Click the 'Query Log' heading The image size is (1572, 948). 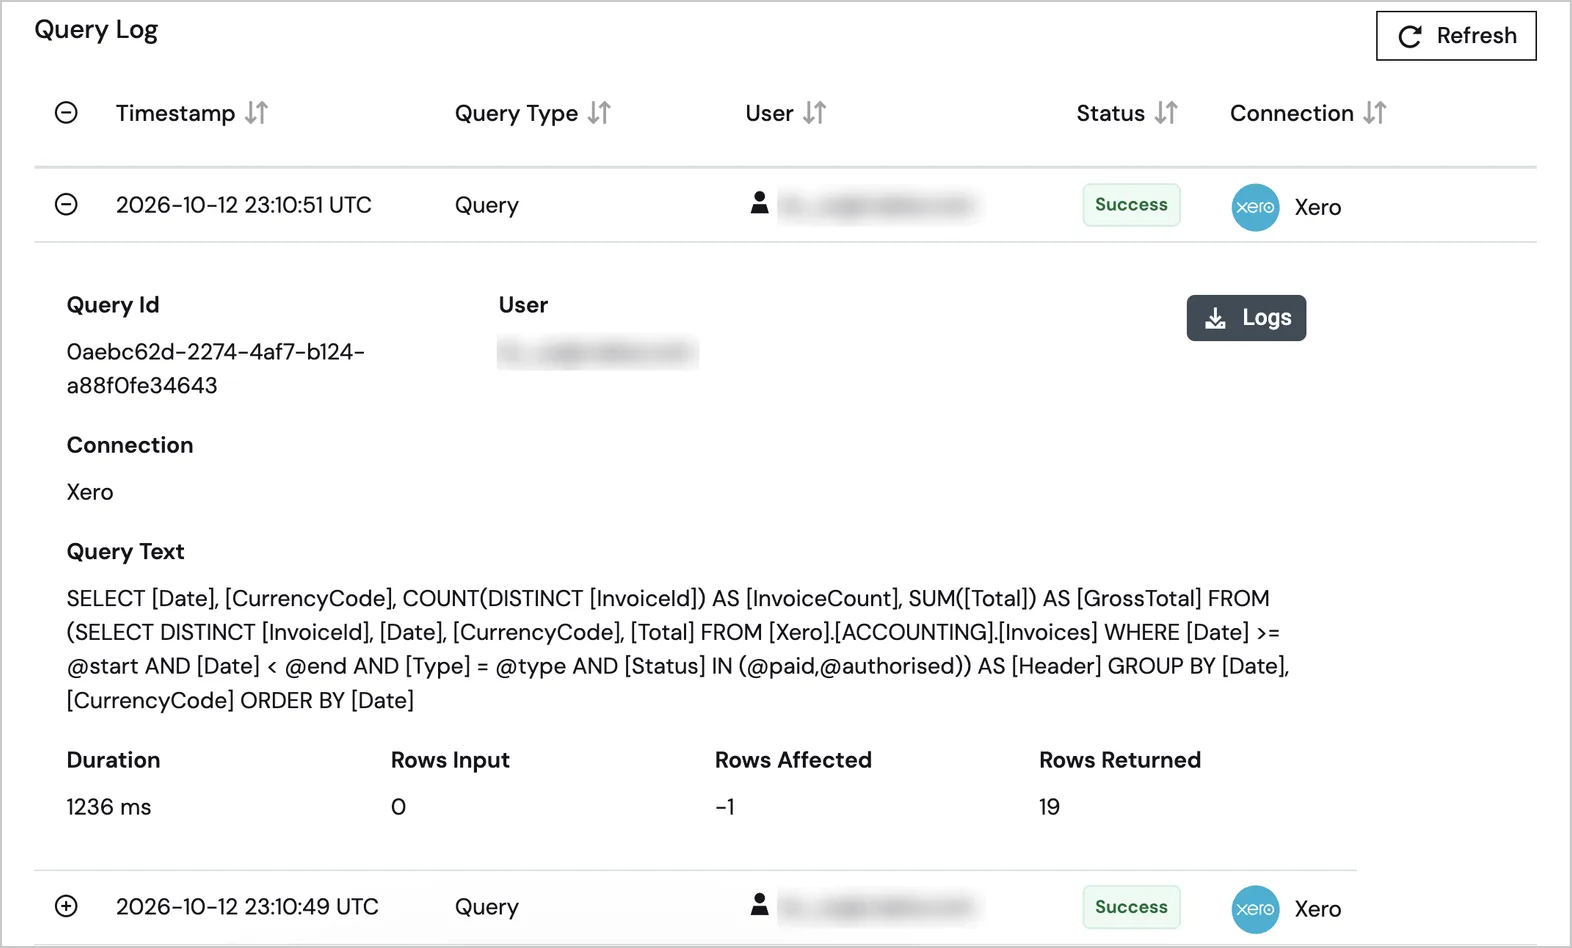(x=96, y=30)
